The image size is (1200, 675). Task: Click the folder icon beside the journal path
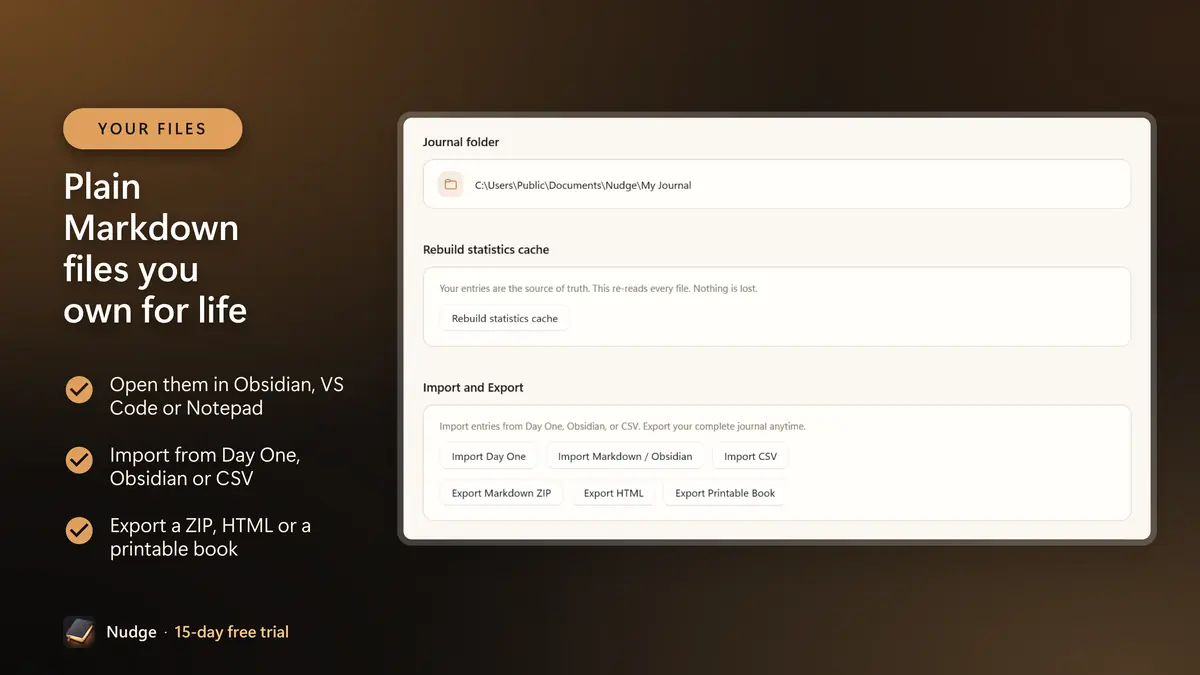(x=451, y=184)
